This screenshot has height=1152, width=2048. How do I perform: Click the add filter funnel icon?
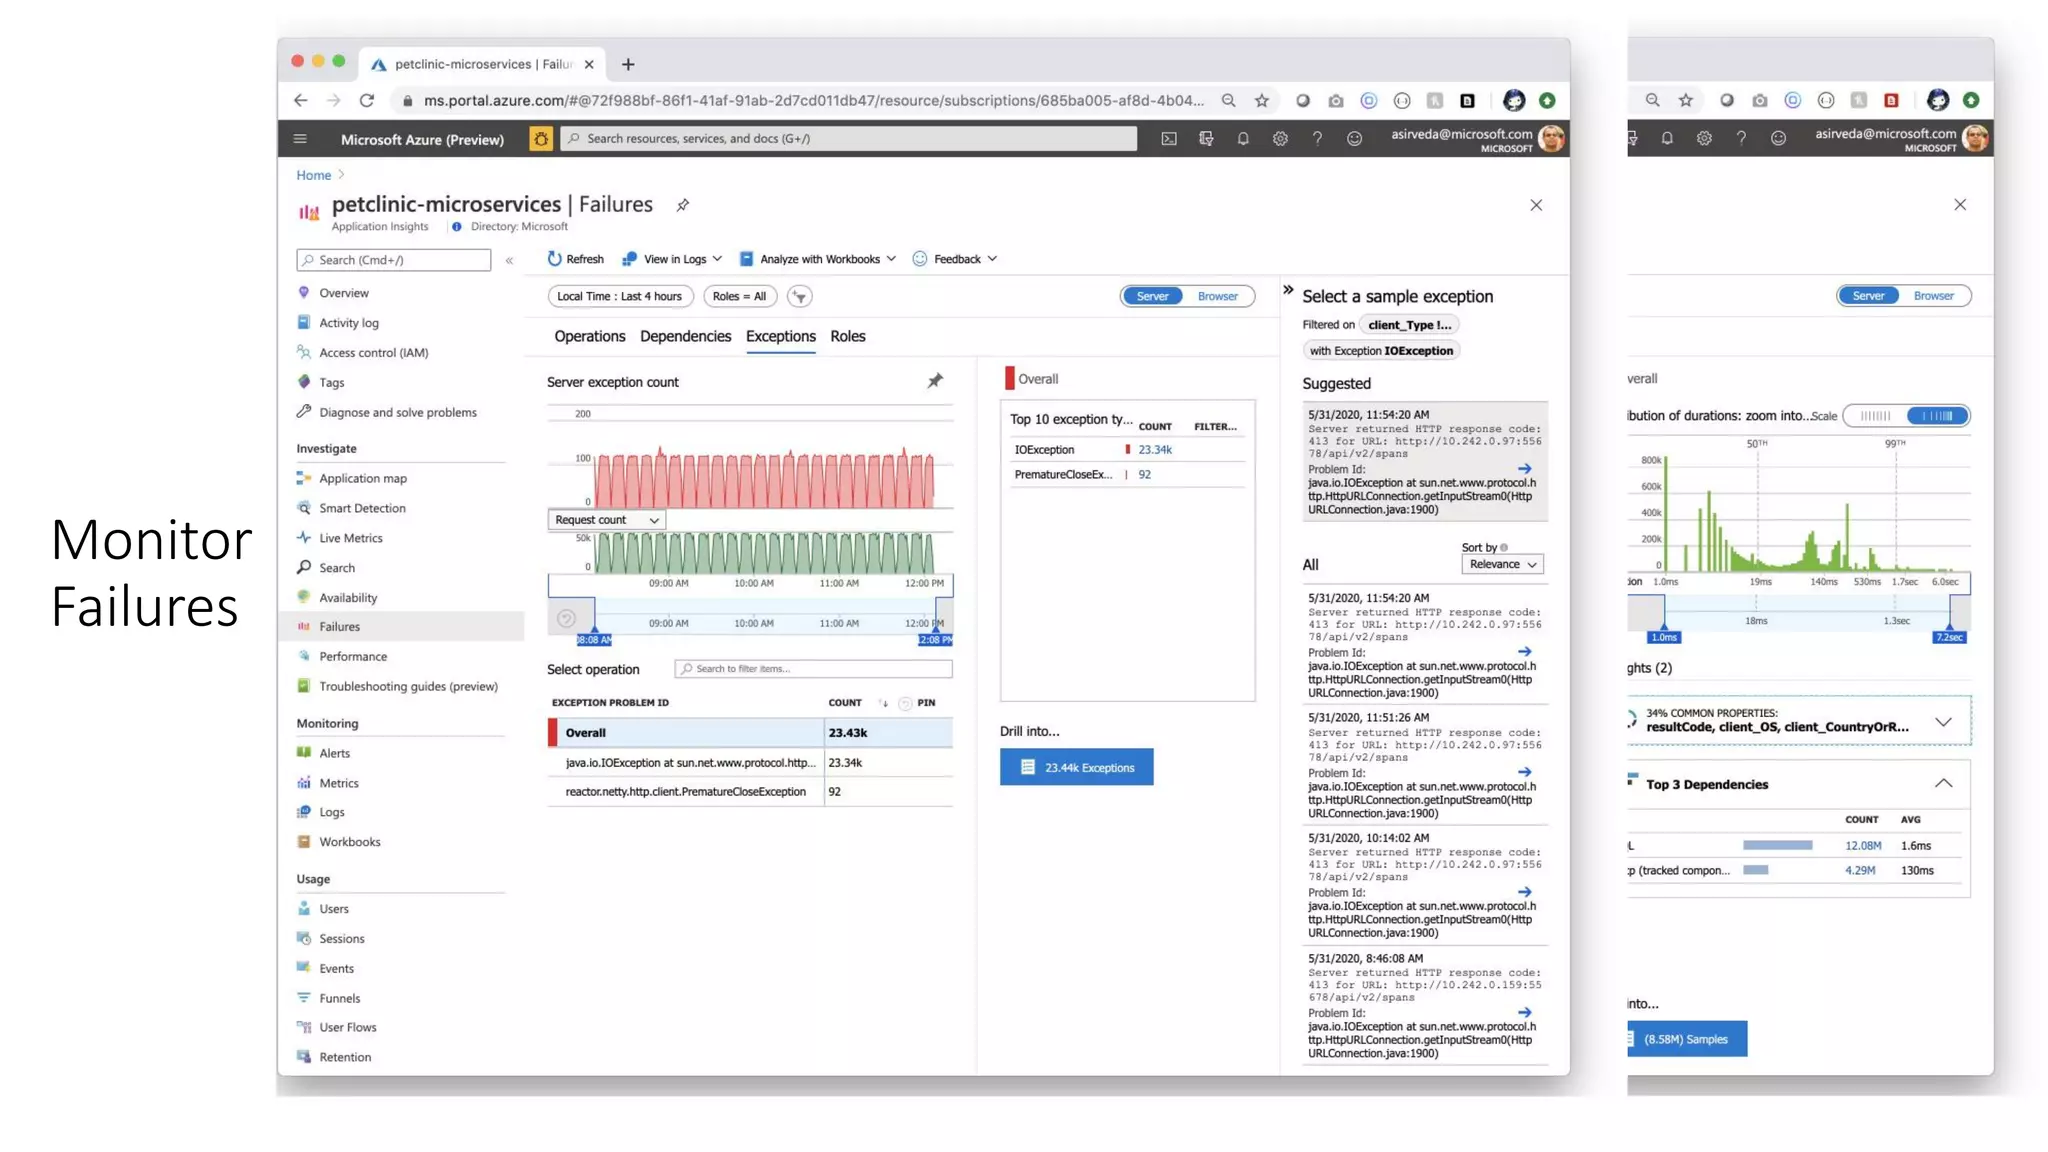799,297
